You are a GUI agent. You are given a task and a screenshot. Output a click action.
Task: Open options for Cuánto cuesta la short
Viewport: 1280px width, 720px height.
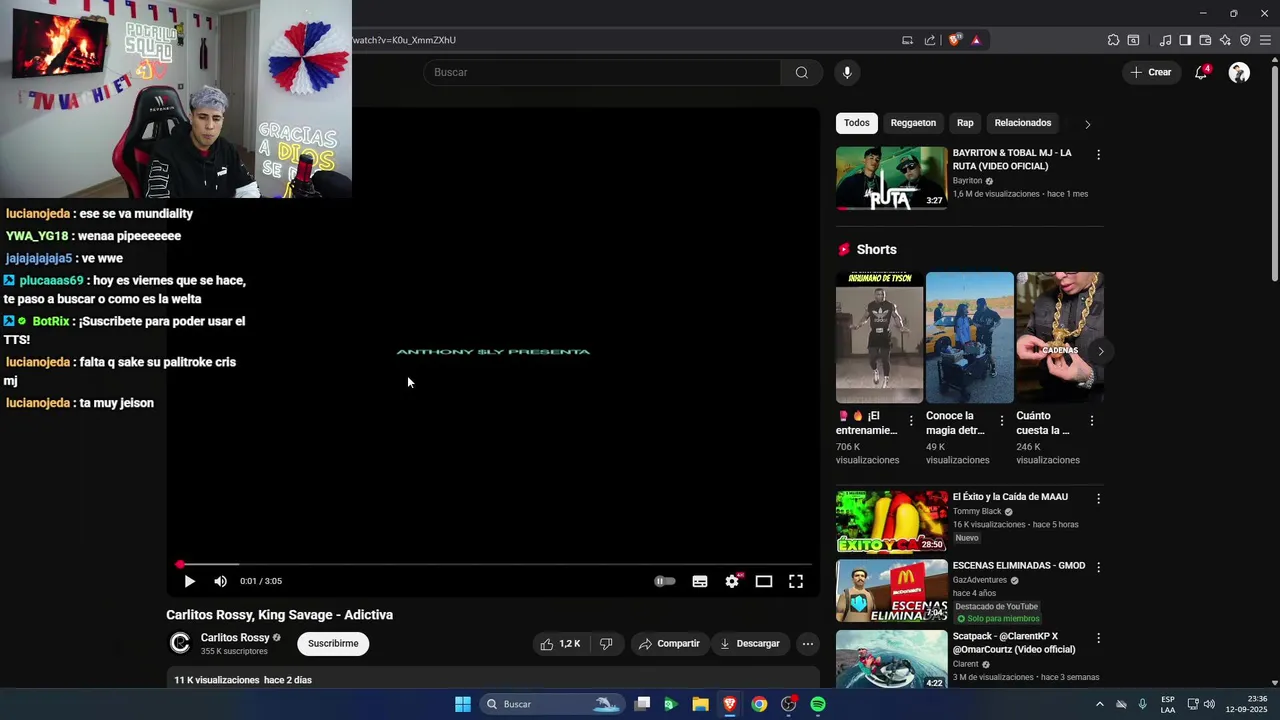[1091, 421]
